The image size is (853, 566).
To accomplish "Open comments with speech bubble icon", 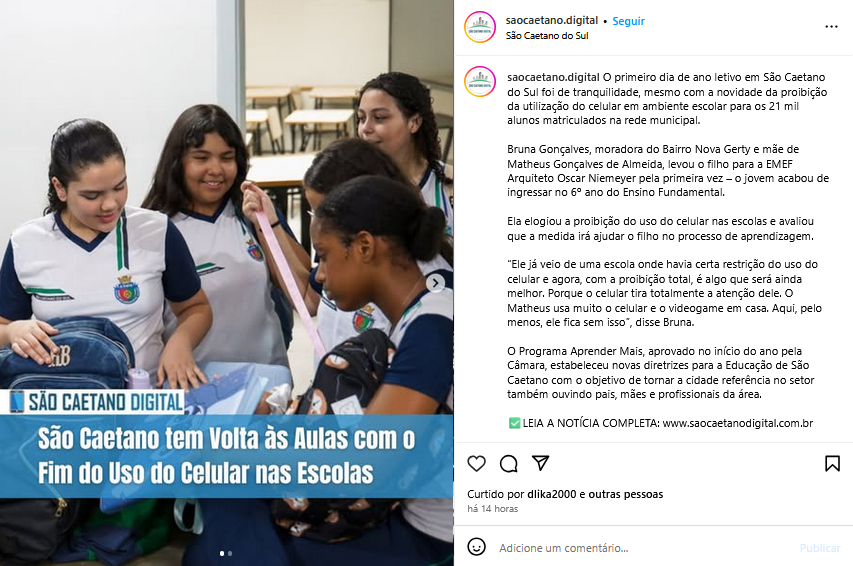I will pos(509,464).
